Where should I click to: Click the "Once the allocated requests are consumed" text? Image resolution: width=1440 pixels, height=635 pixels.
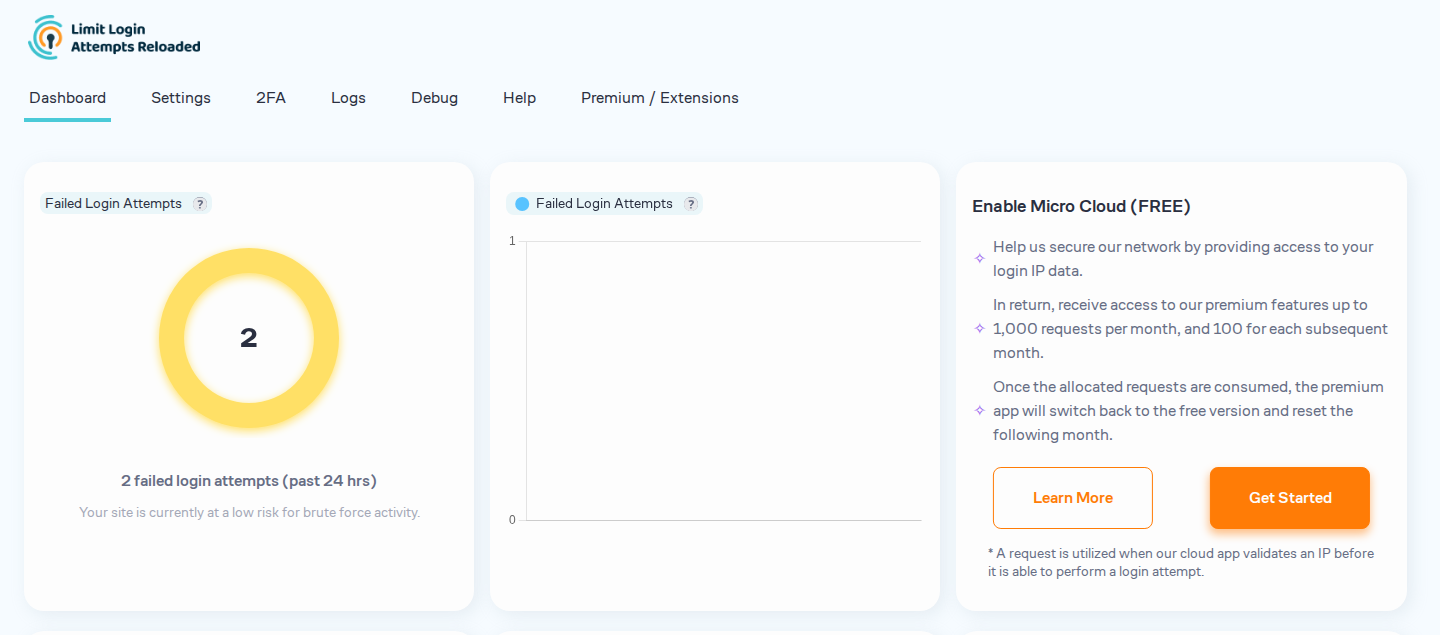point(1188,411)
